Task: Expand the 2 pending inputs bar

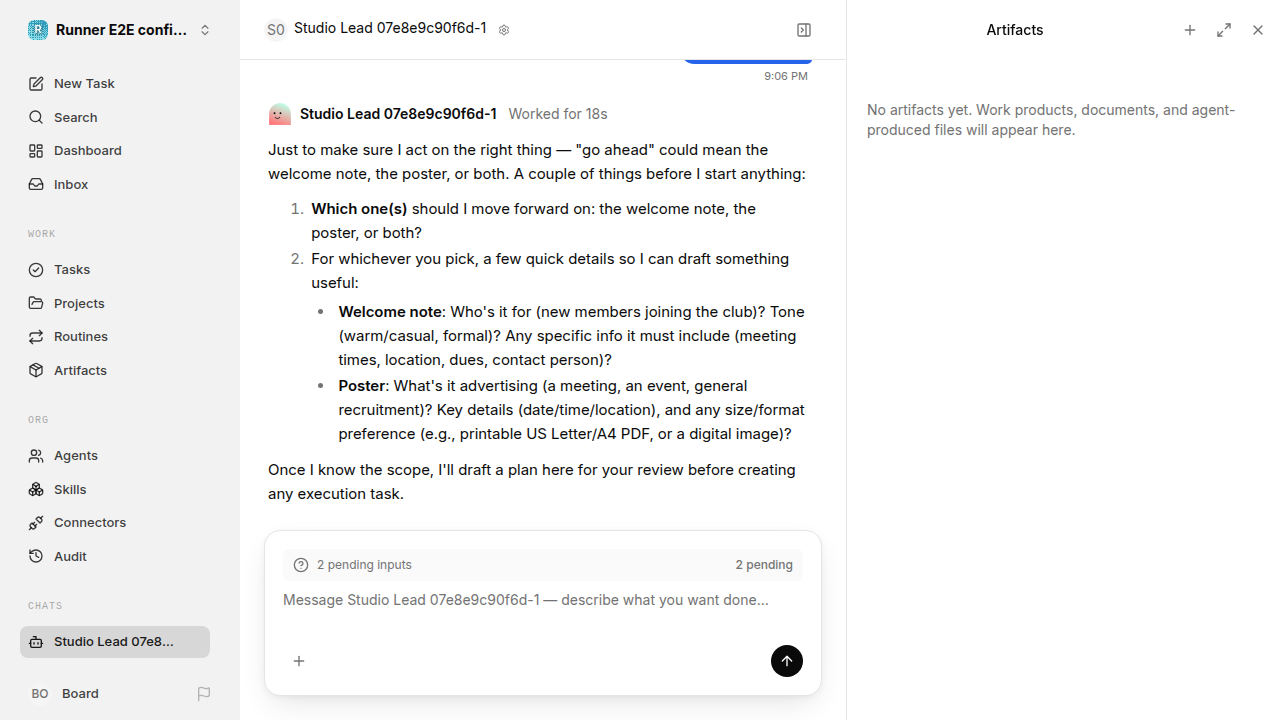Action: pos(543,565)
